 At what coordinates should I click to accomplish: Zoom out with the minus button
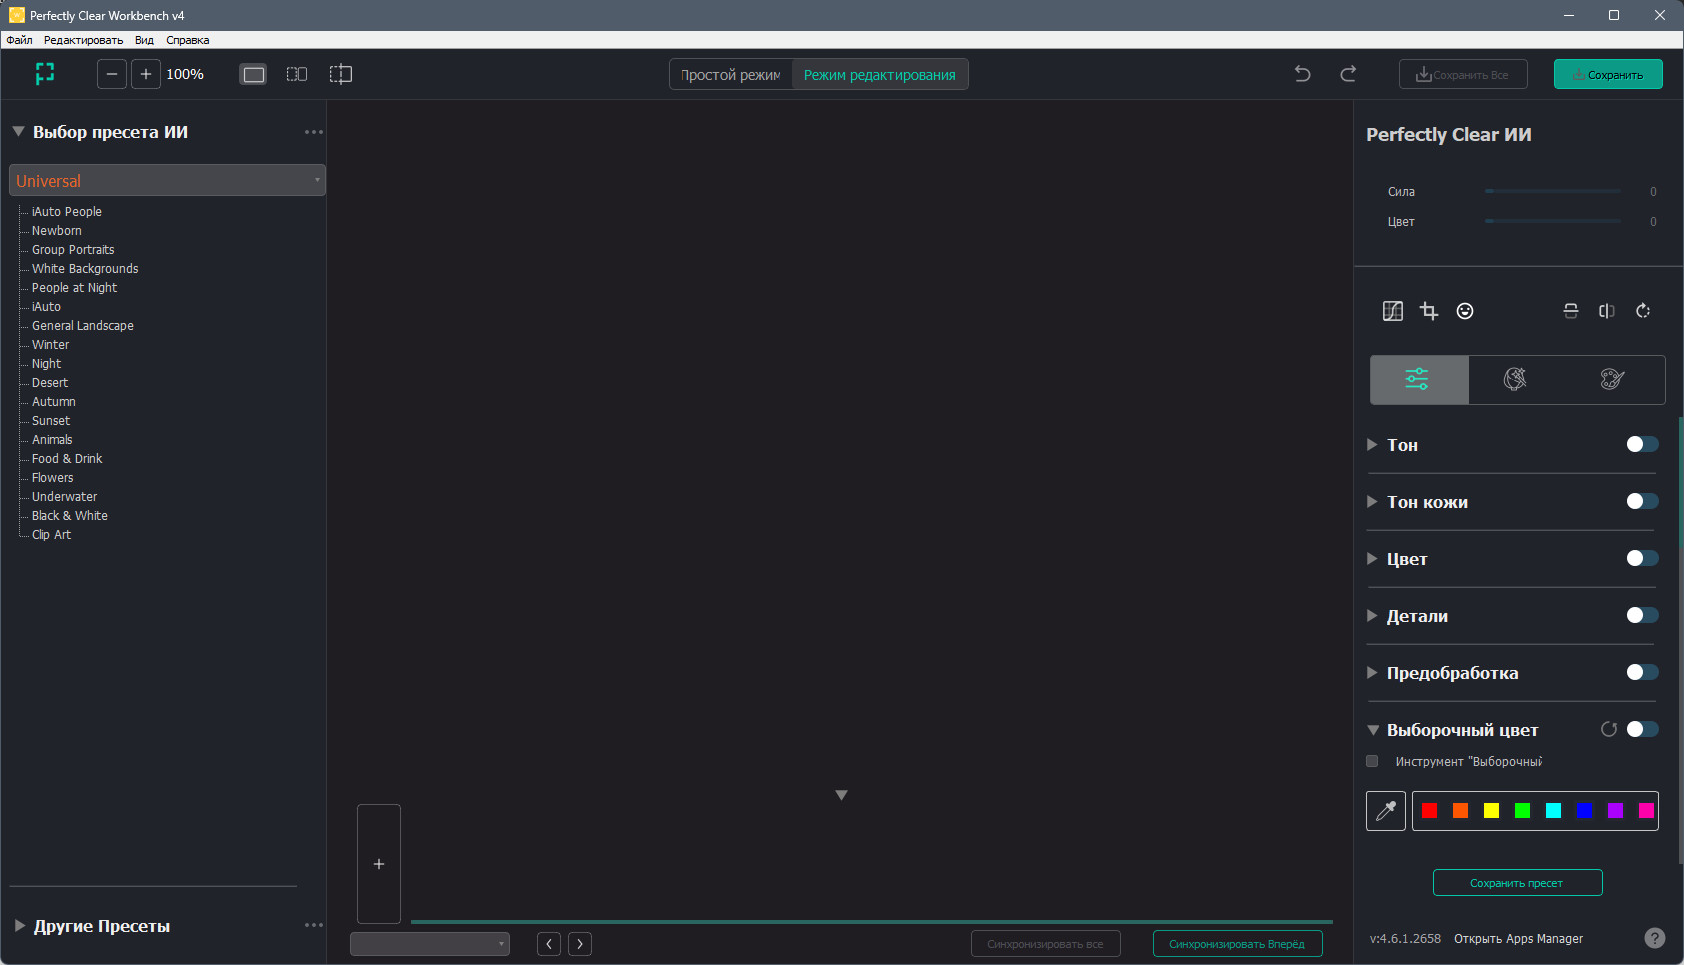[112, 74]
